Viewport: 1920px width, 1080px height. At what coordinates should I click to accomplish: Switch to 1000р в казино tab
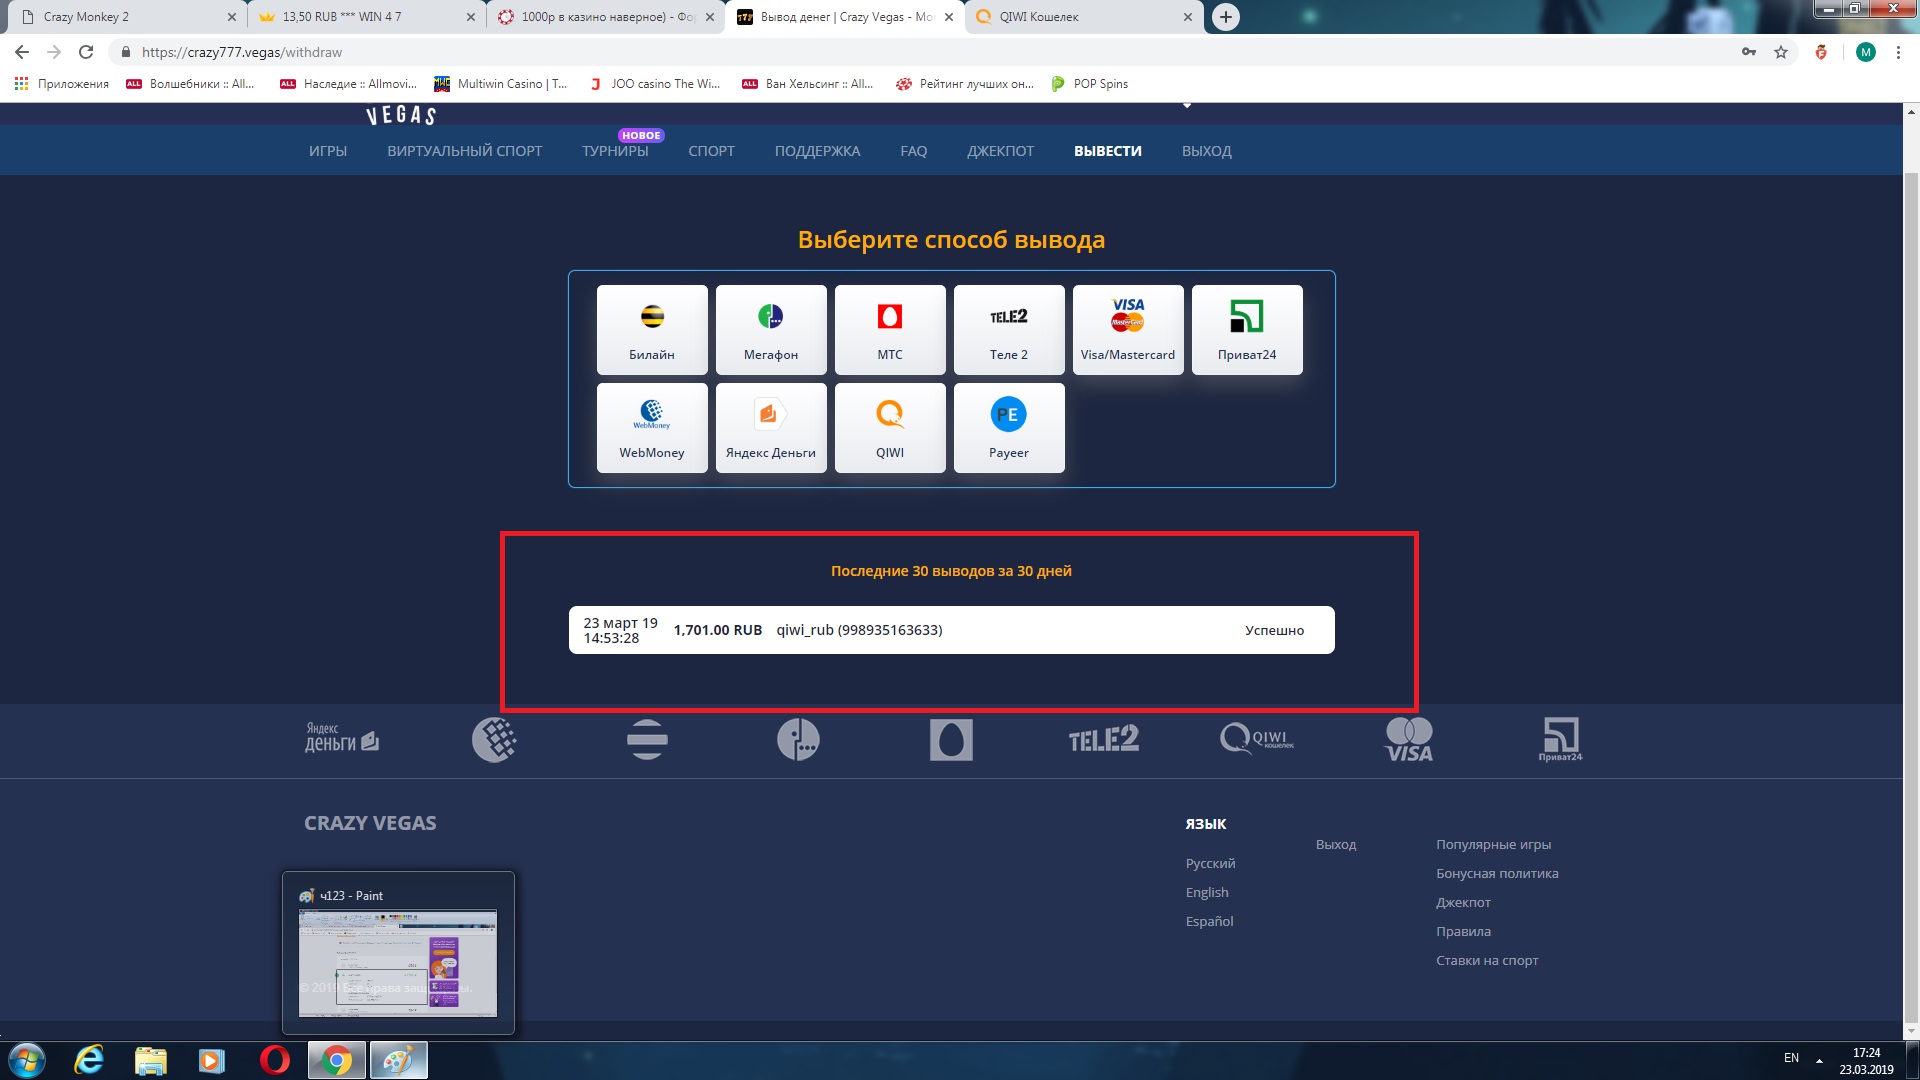pos(606,17)
